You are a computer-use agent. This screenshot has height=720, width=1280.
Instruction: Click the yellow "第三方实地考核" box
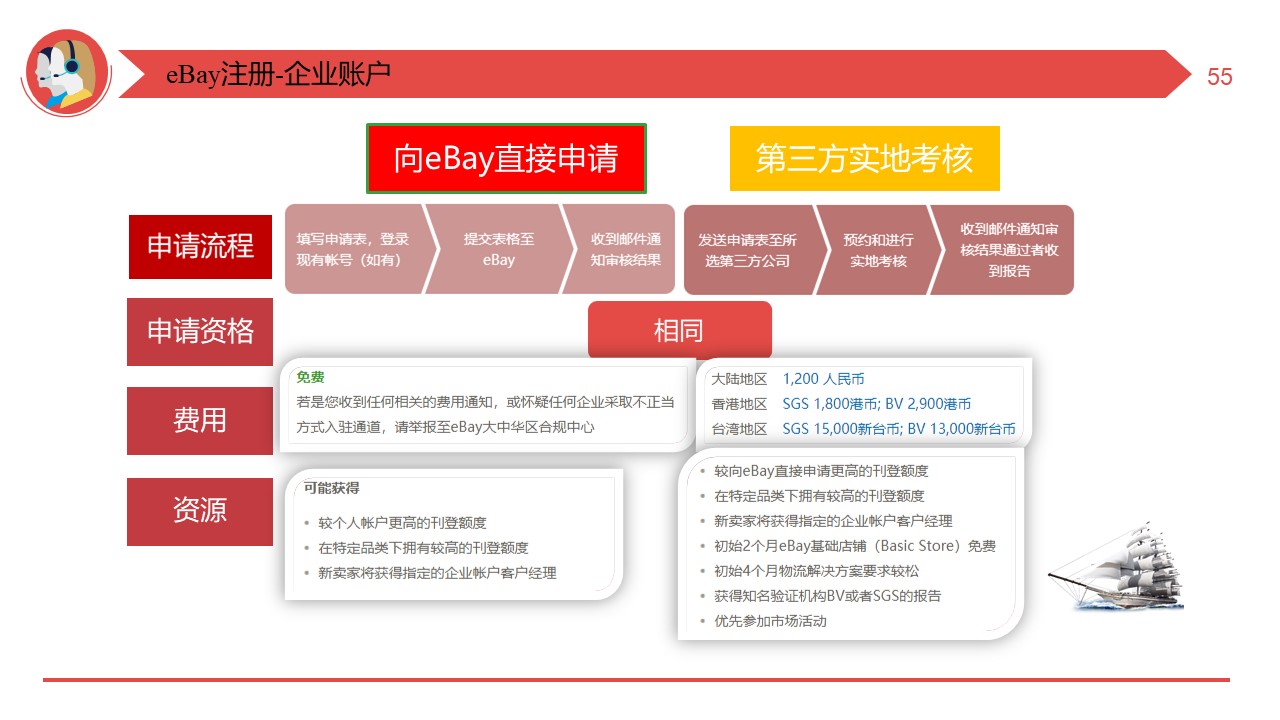point(865,158)
